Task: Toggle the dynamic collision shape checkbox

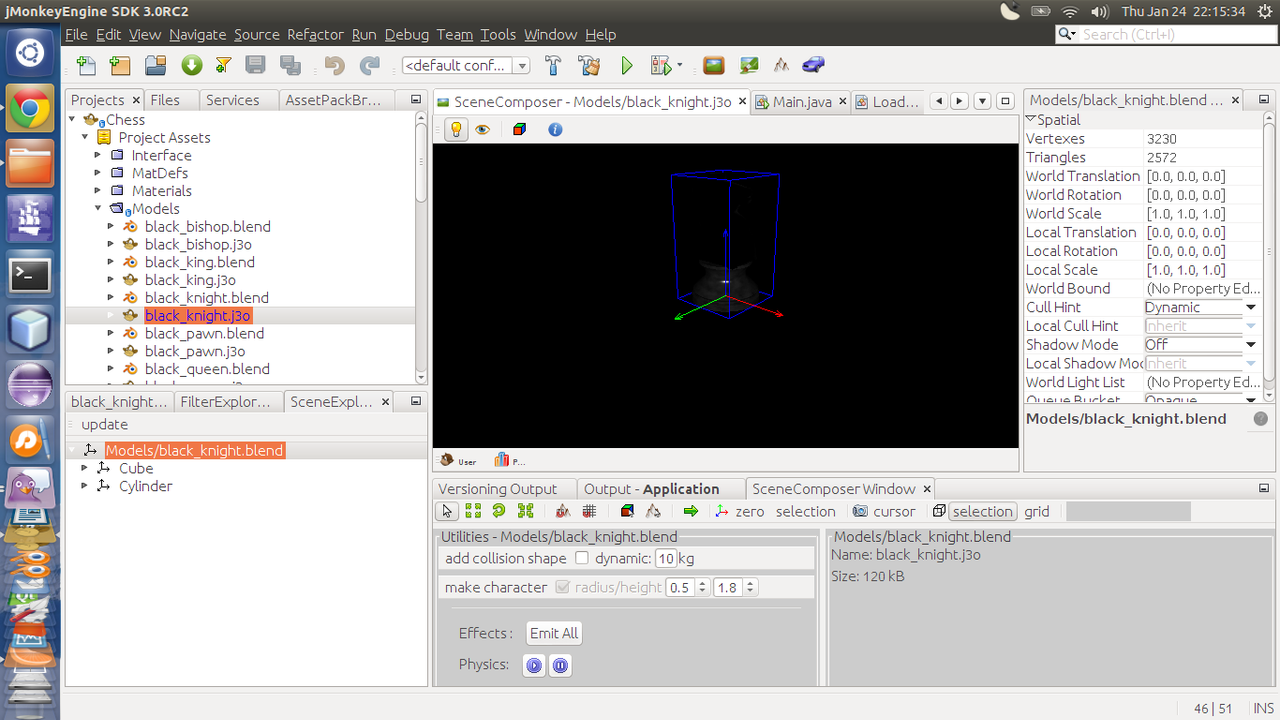Action: click(582, 558)
